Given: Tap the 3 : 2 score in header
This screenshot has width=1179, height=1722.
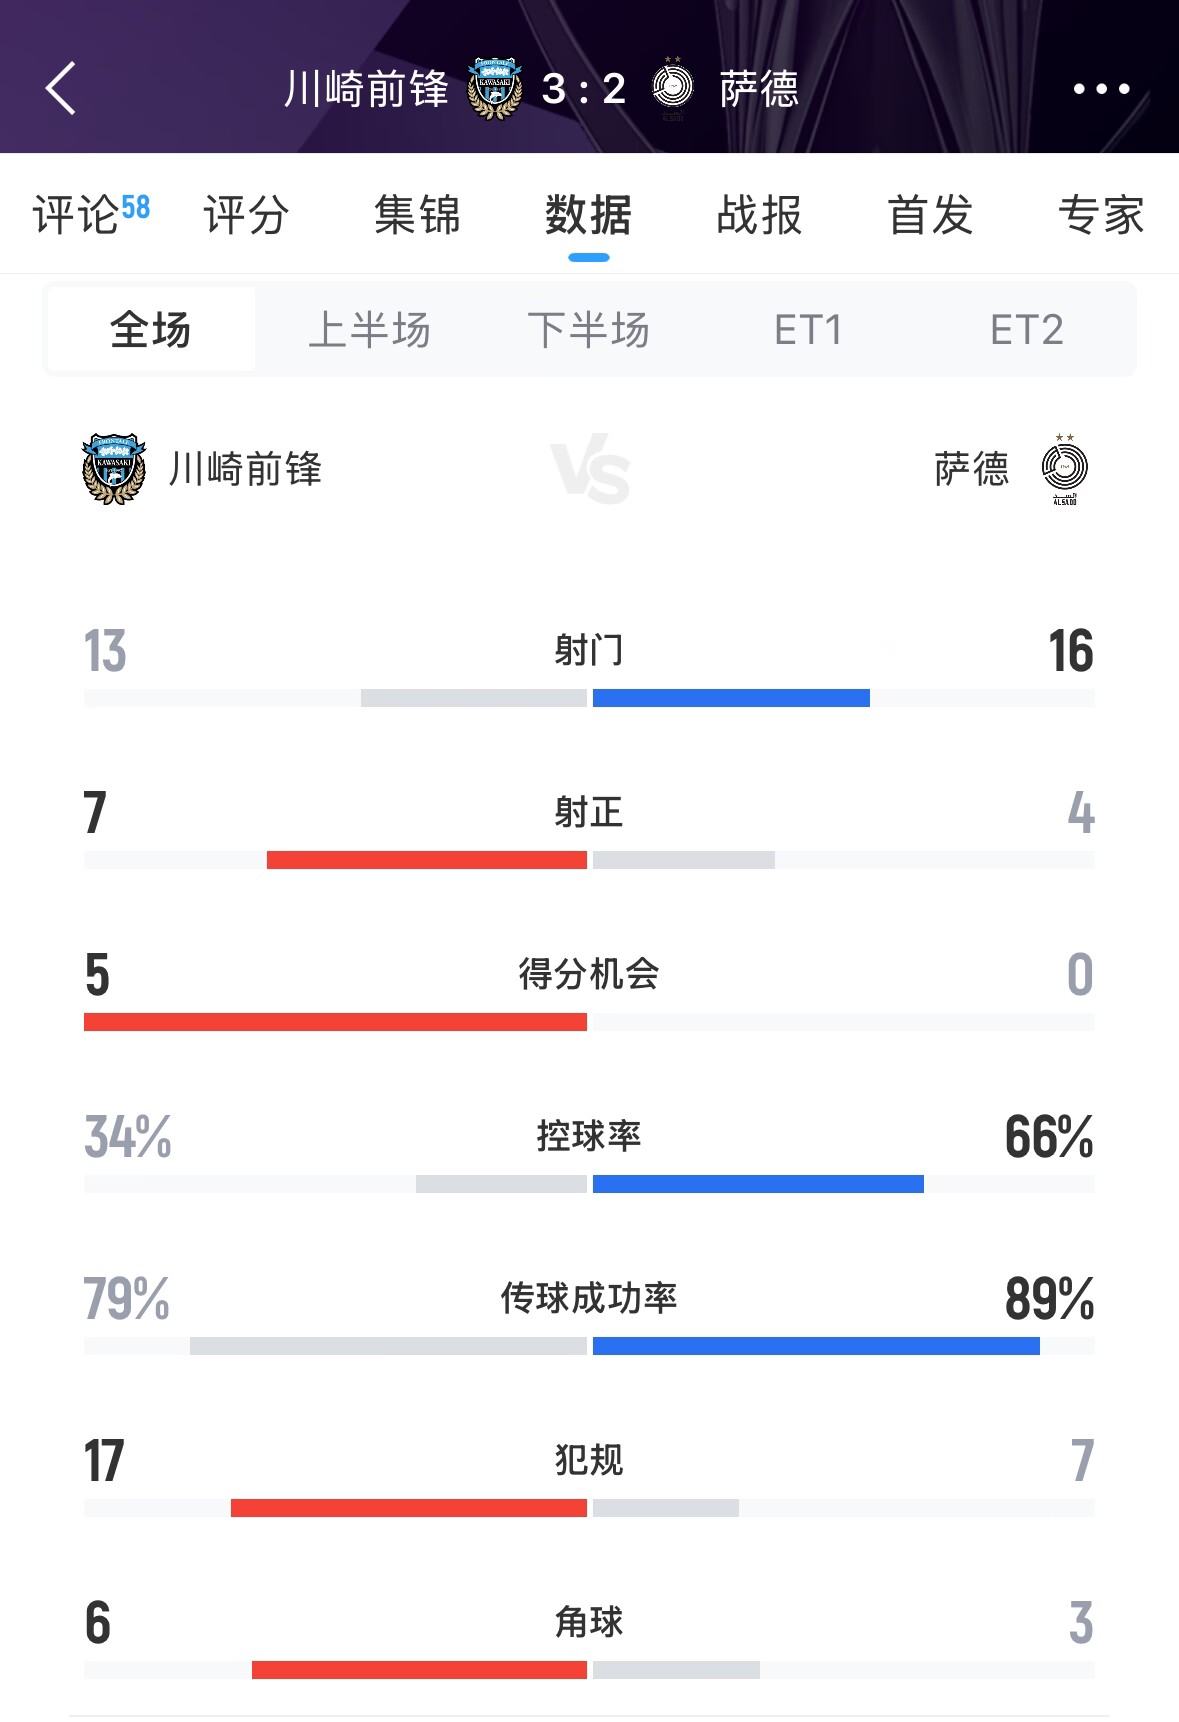Looking at the screenshot, I should click(584, 89).
